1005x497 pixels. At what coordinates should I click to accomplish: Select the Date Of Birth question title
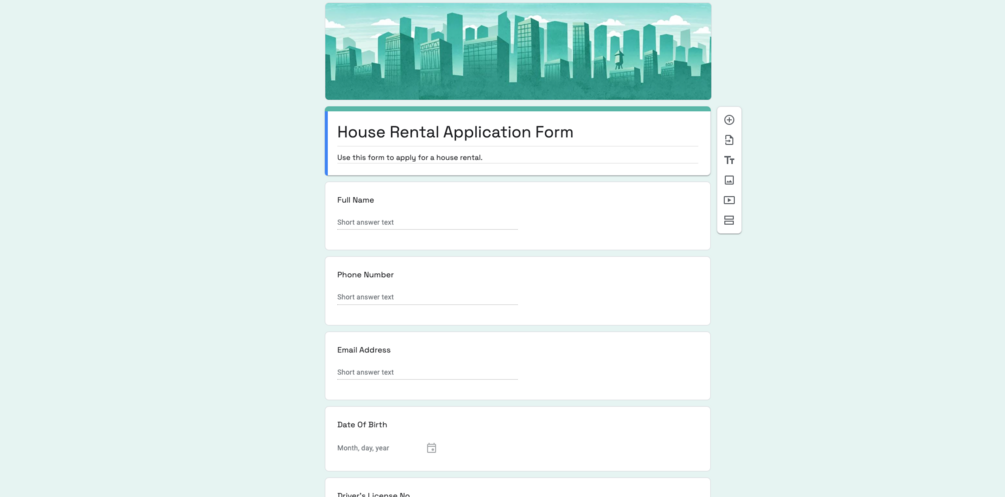coord(362,425)
